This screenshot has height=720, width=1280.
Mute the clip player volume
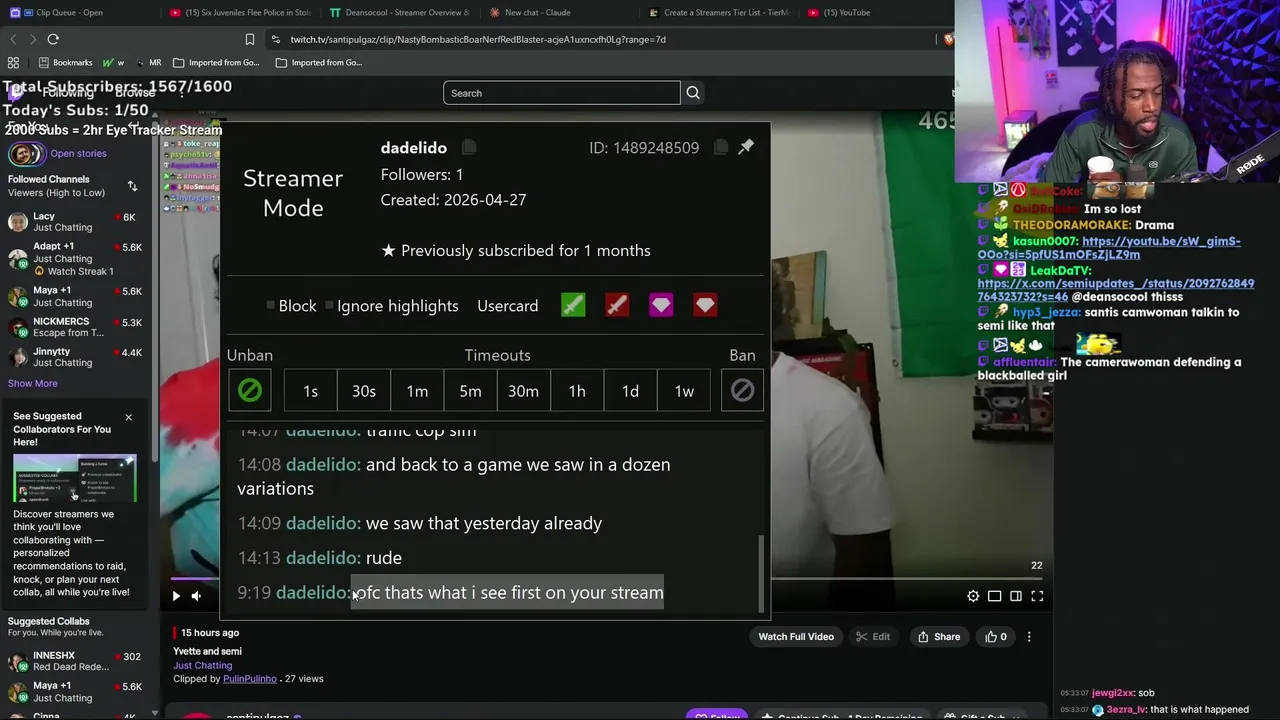click(x=196, y=596)
